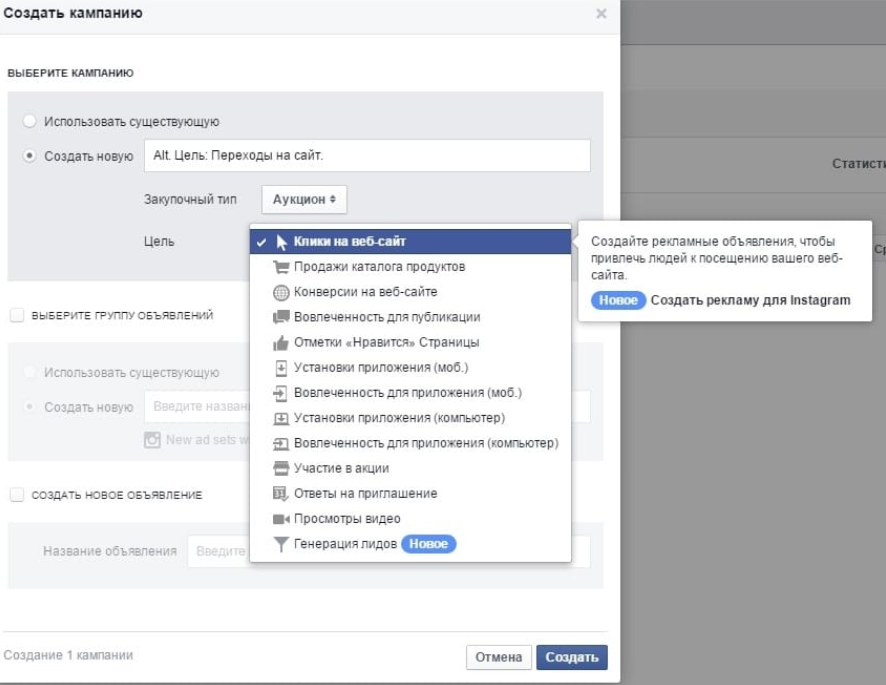Image resolution: width=886 pixels, height=685 pixels.
Task: Click the icon for Вовлеченность для приложения (моб.)
Action: point(281,393)
